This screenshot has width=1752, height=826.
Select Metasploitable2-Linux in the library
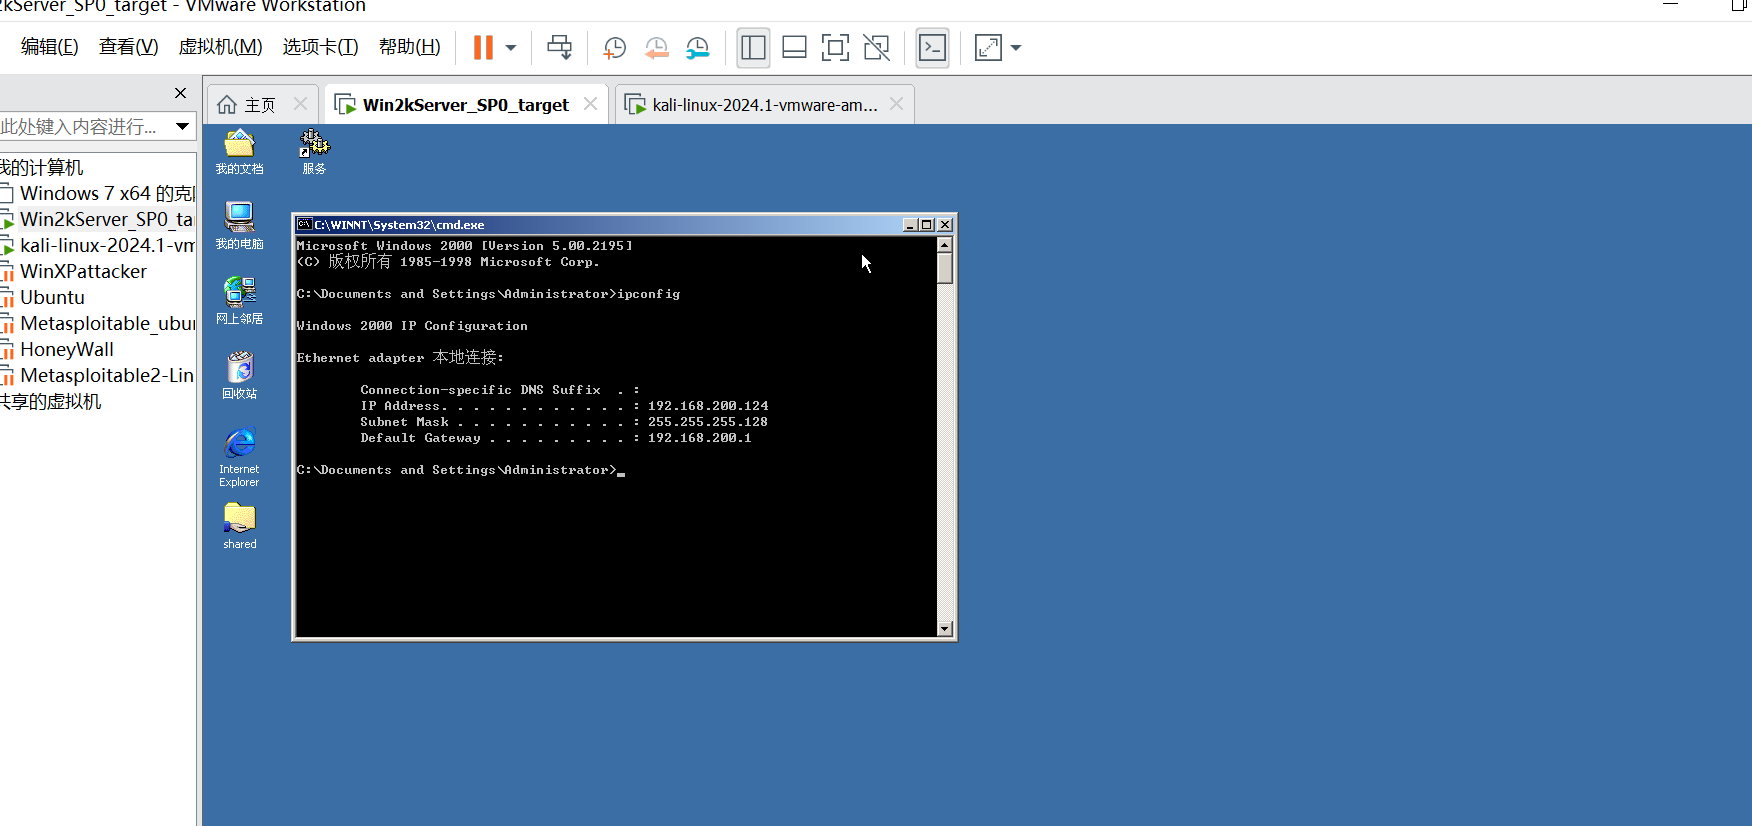[106, 375]
